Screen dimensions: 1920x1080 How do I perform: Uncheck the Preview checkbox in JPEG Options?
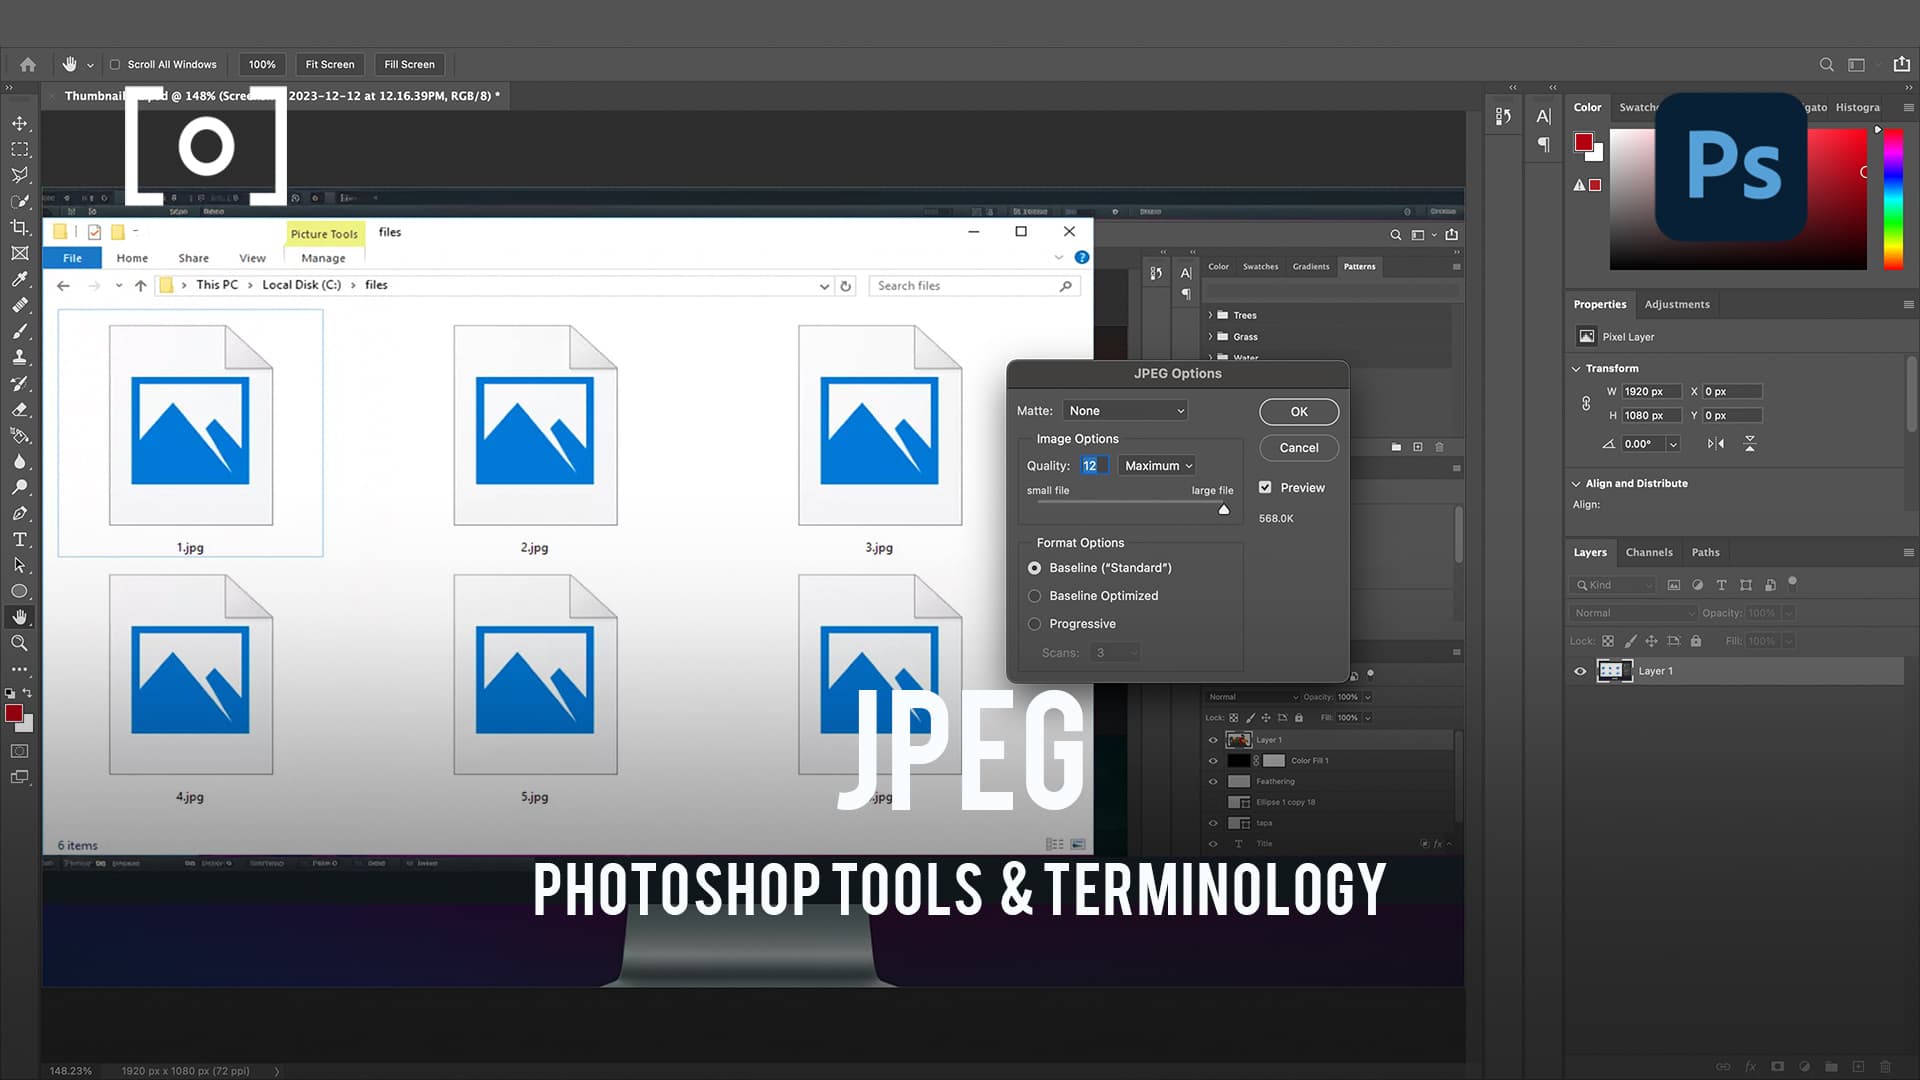click(x=1265, y=487)
